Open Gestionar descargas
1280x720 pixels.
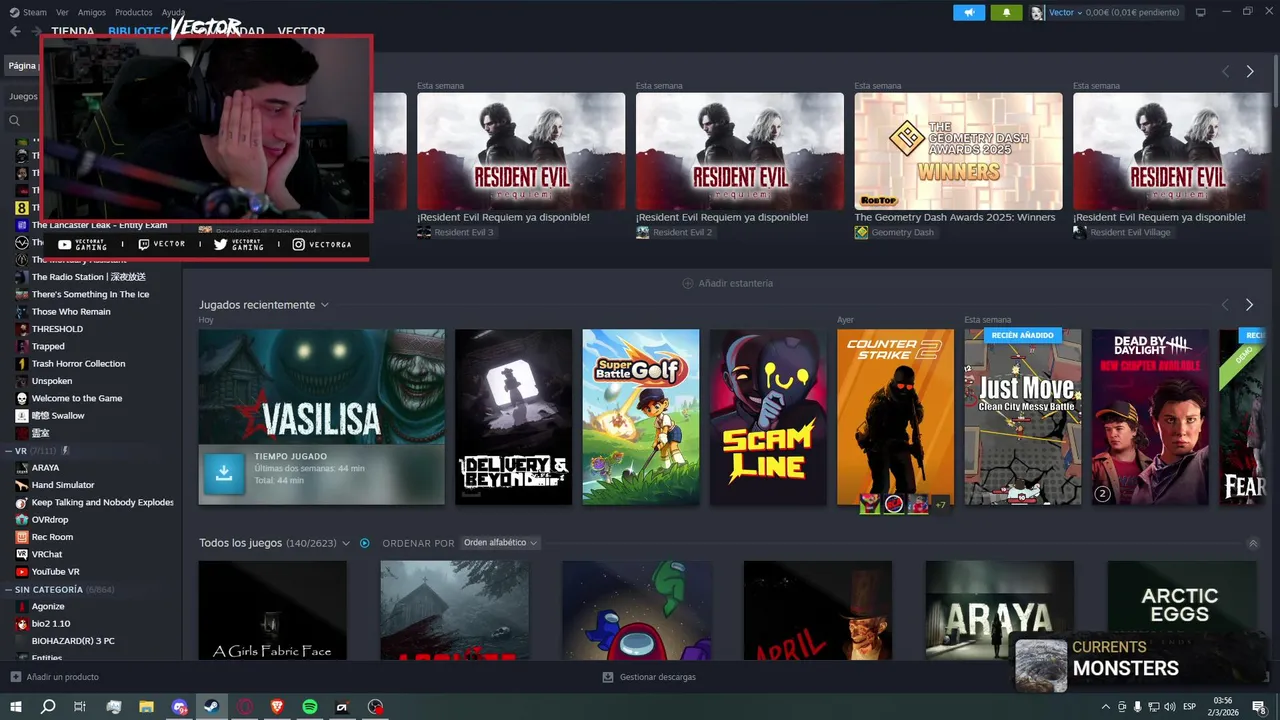pyautogui.click(x=649, y=677)
